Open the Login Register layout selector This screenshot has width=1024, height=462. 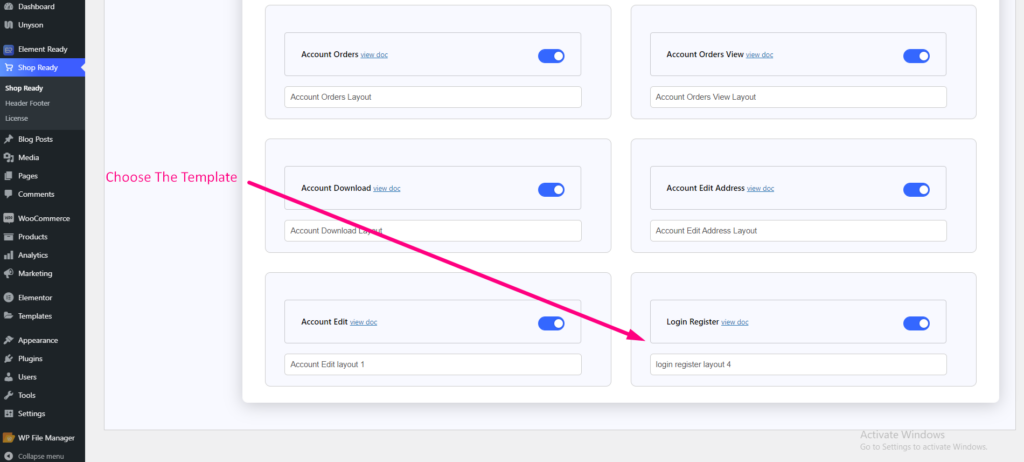(798, 364)
